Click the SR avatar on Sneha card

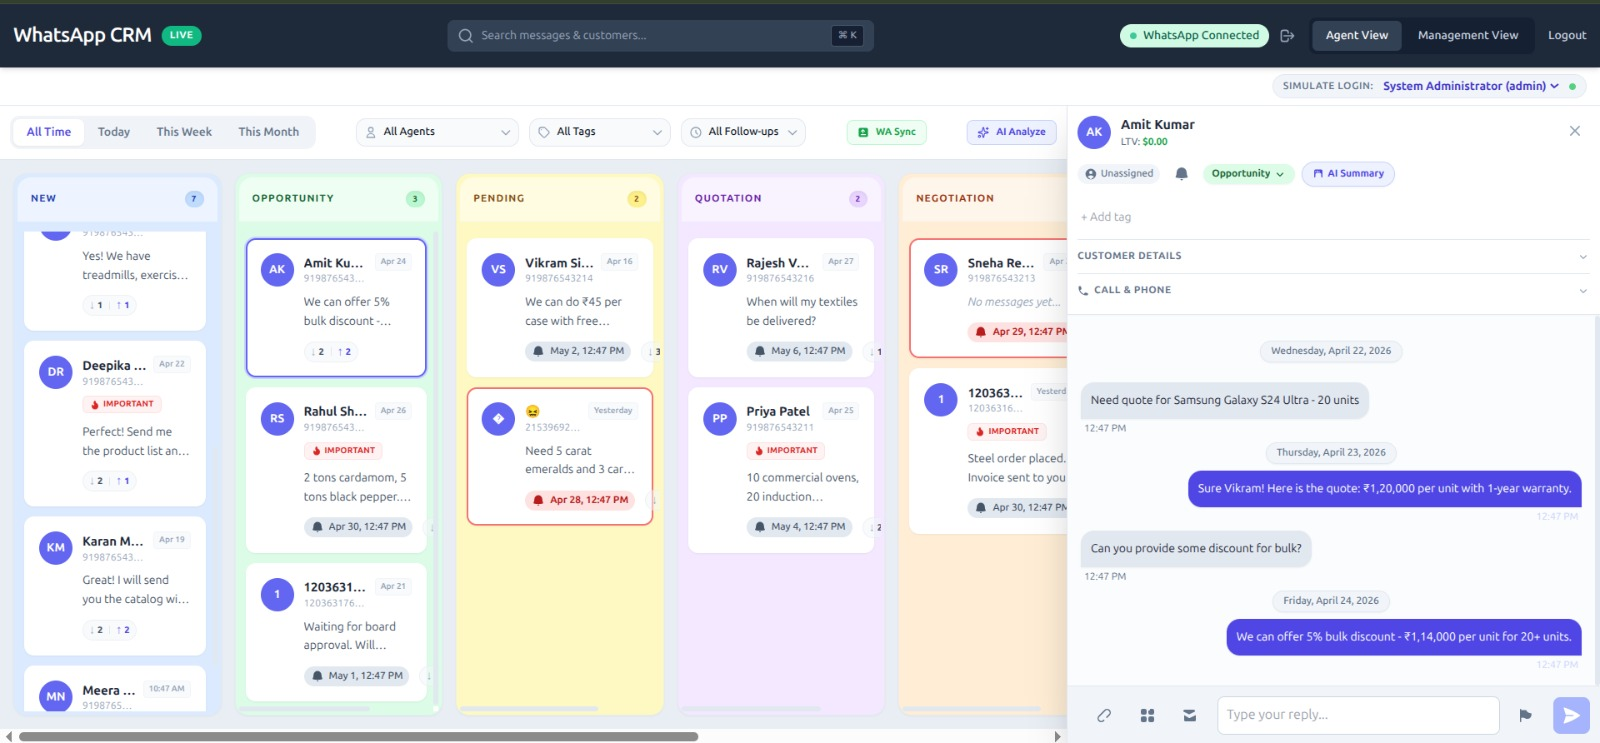point(941,270)
